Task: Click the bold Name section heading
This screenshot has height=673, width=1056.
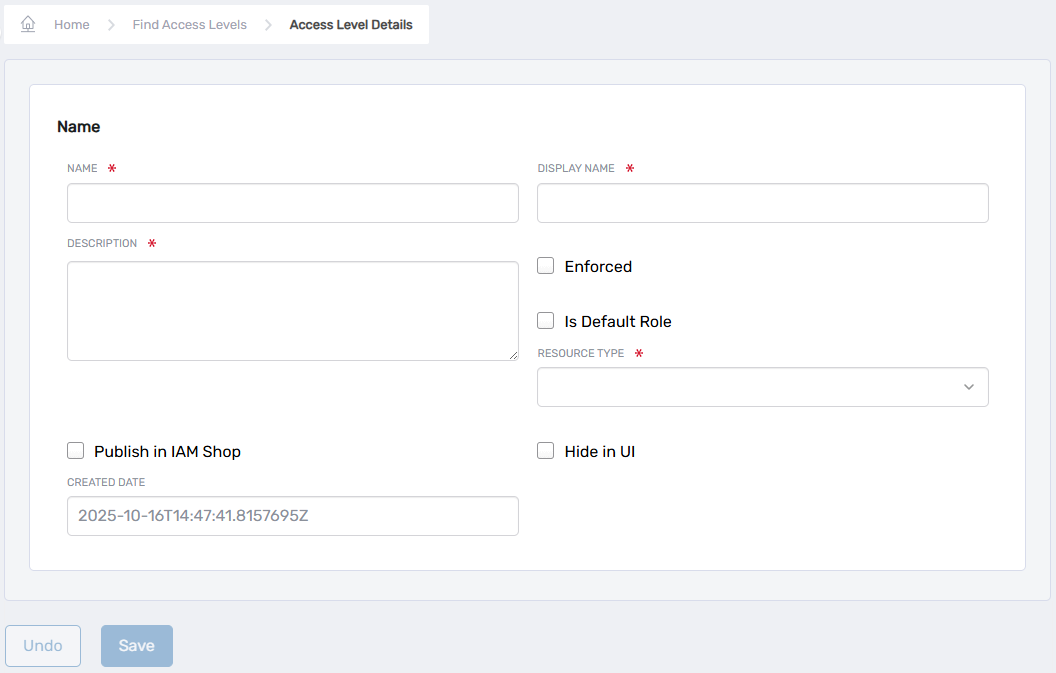Action: tap(79, 127)
